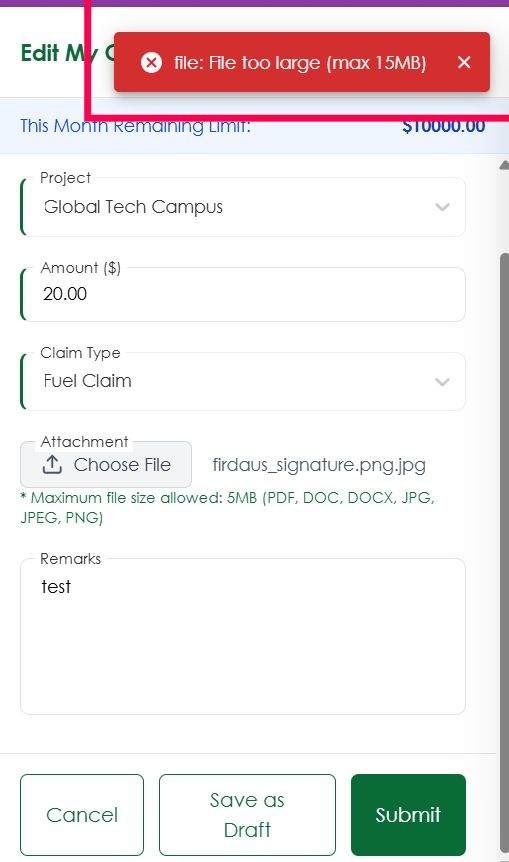Open the Fuel Claim type selector
This screenshot has height=862, width=509.
tap(243, 382)
